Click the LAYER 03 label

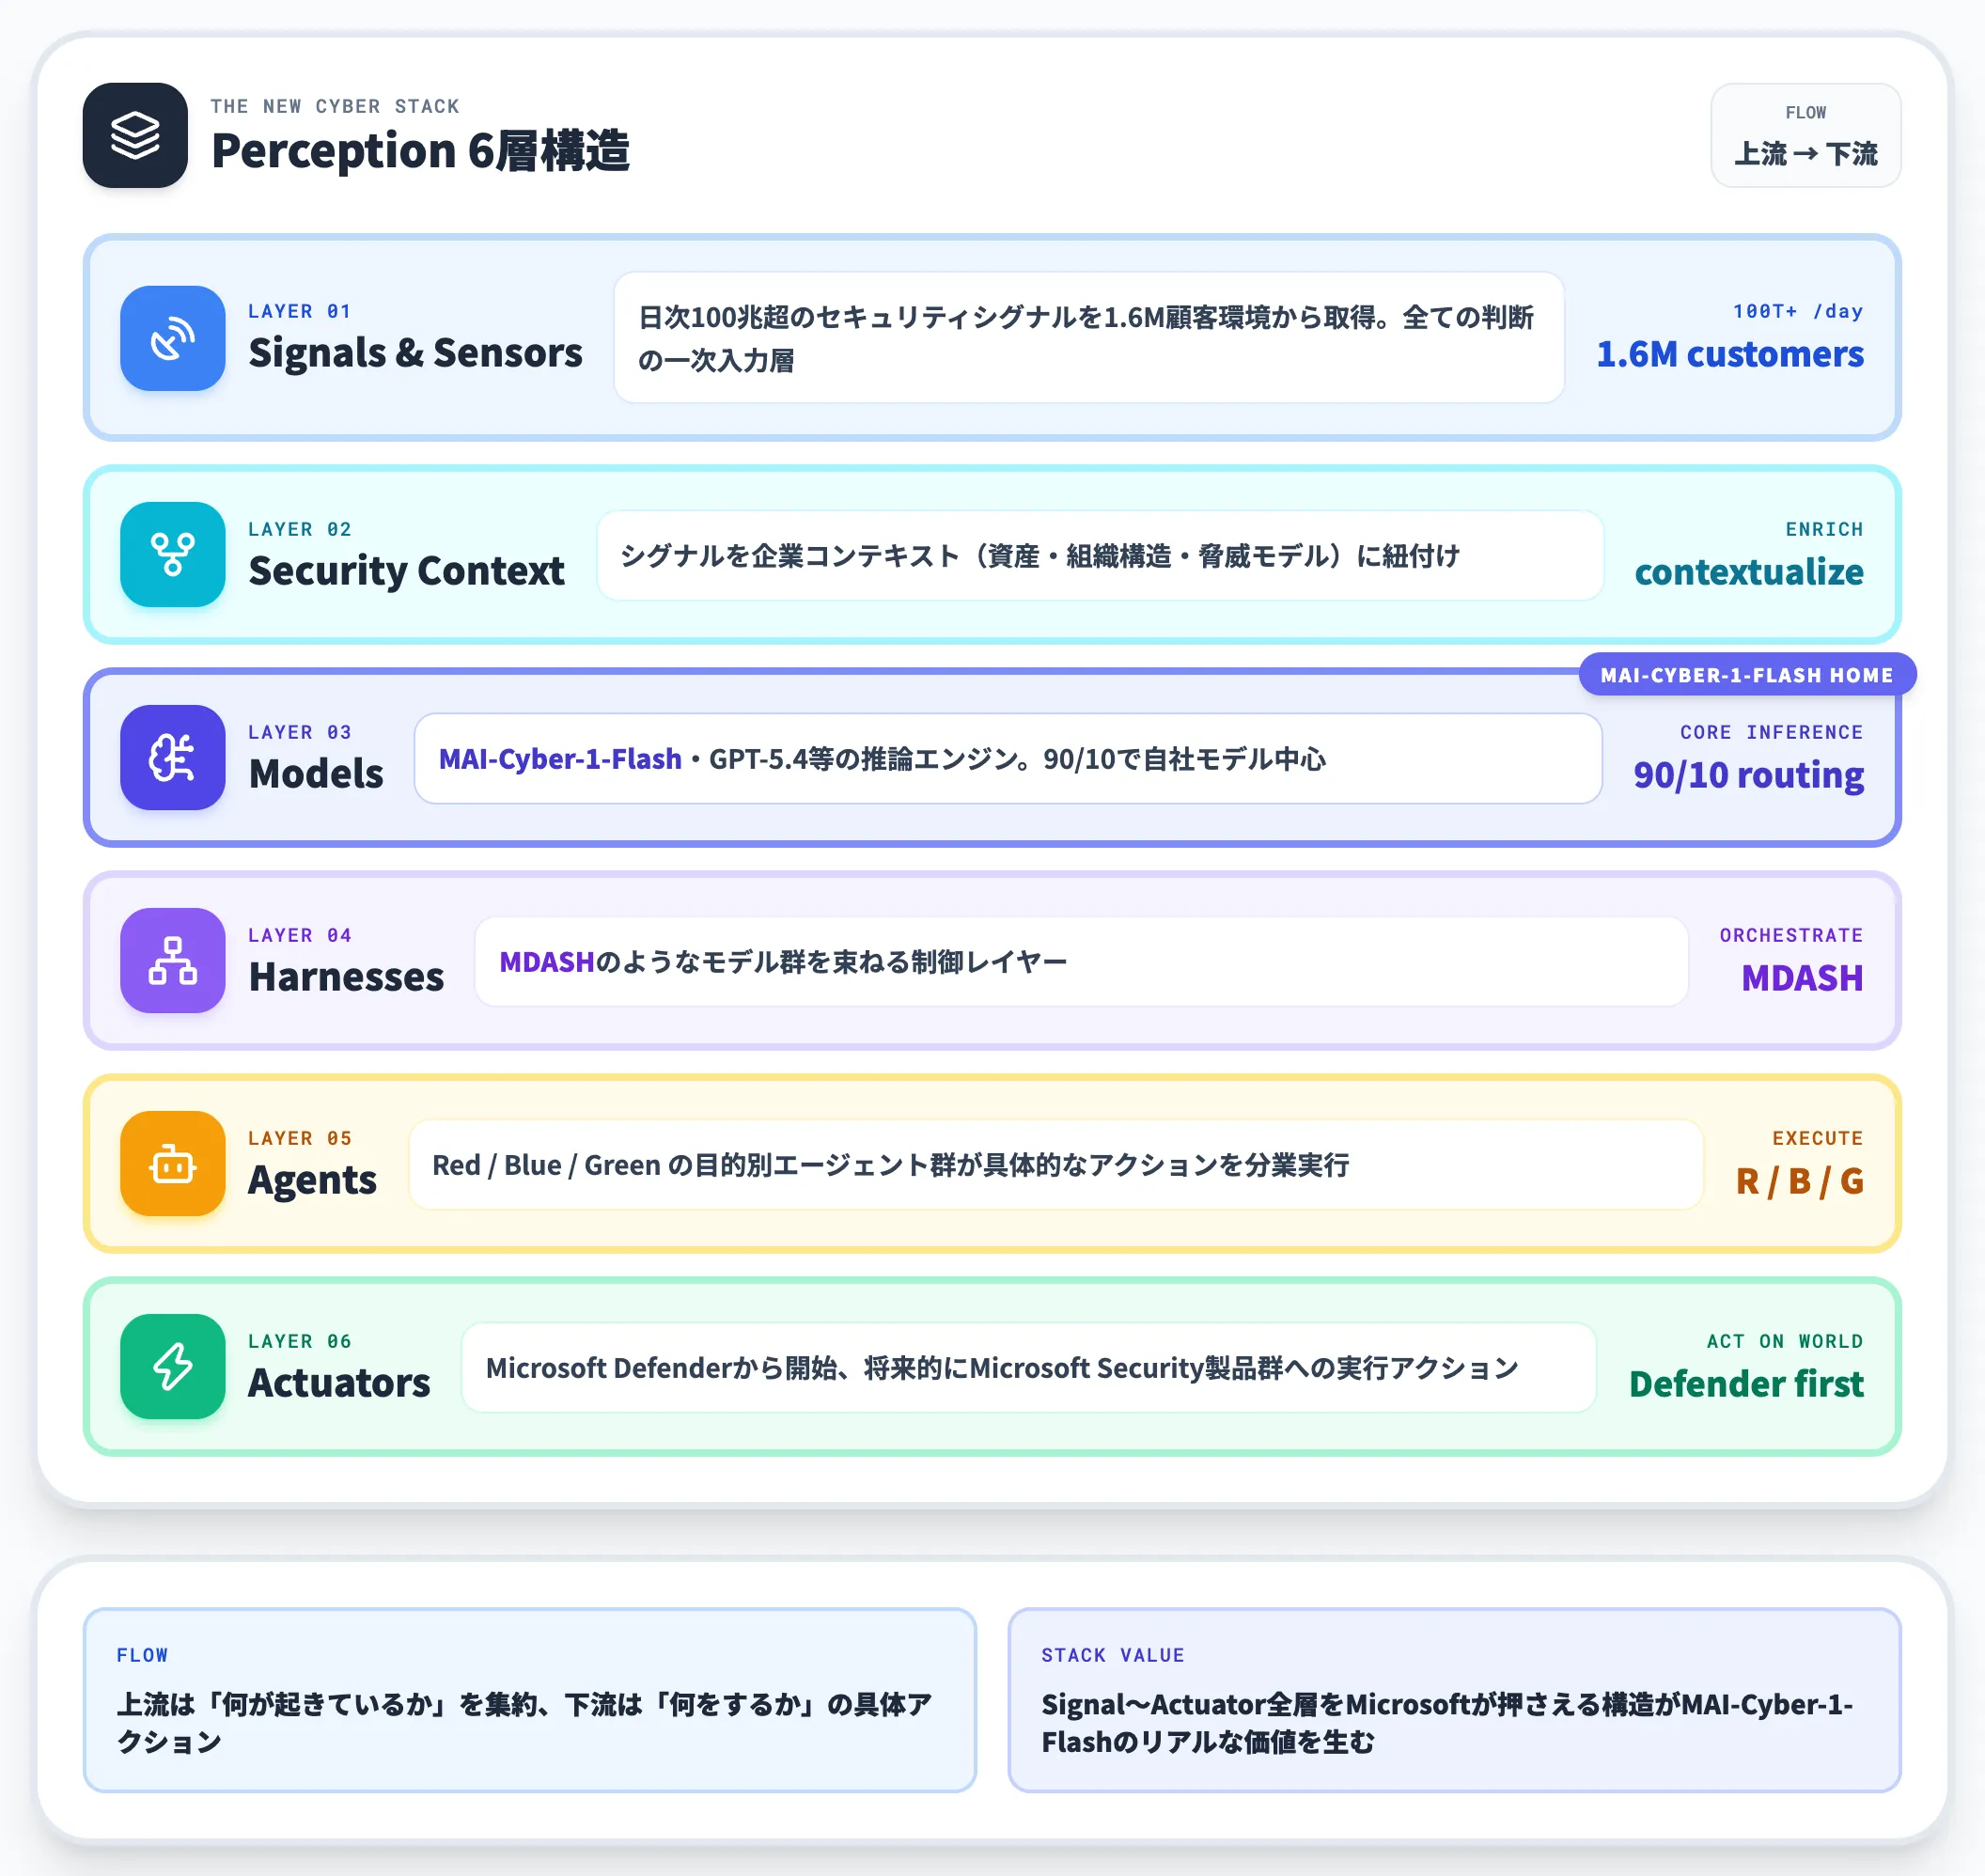[x=300, y=732]
